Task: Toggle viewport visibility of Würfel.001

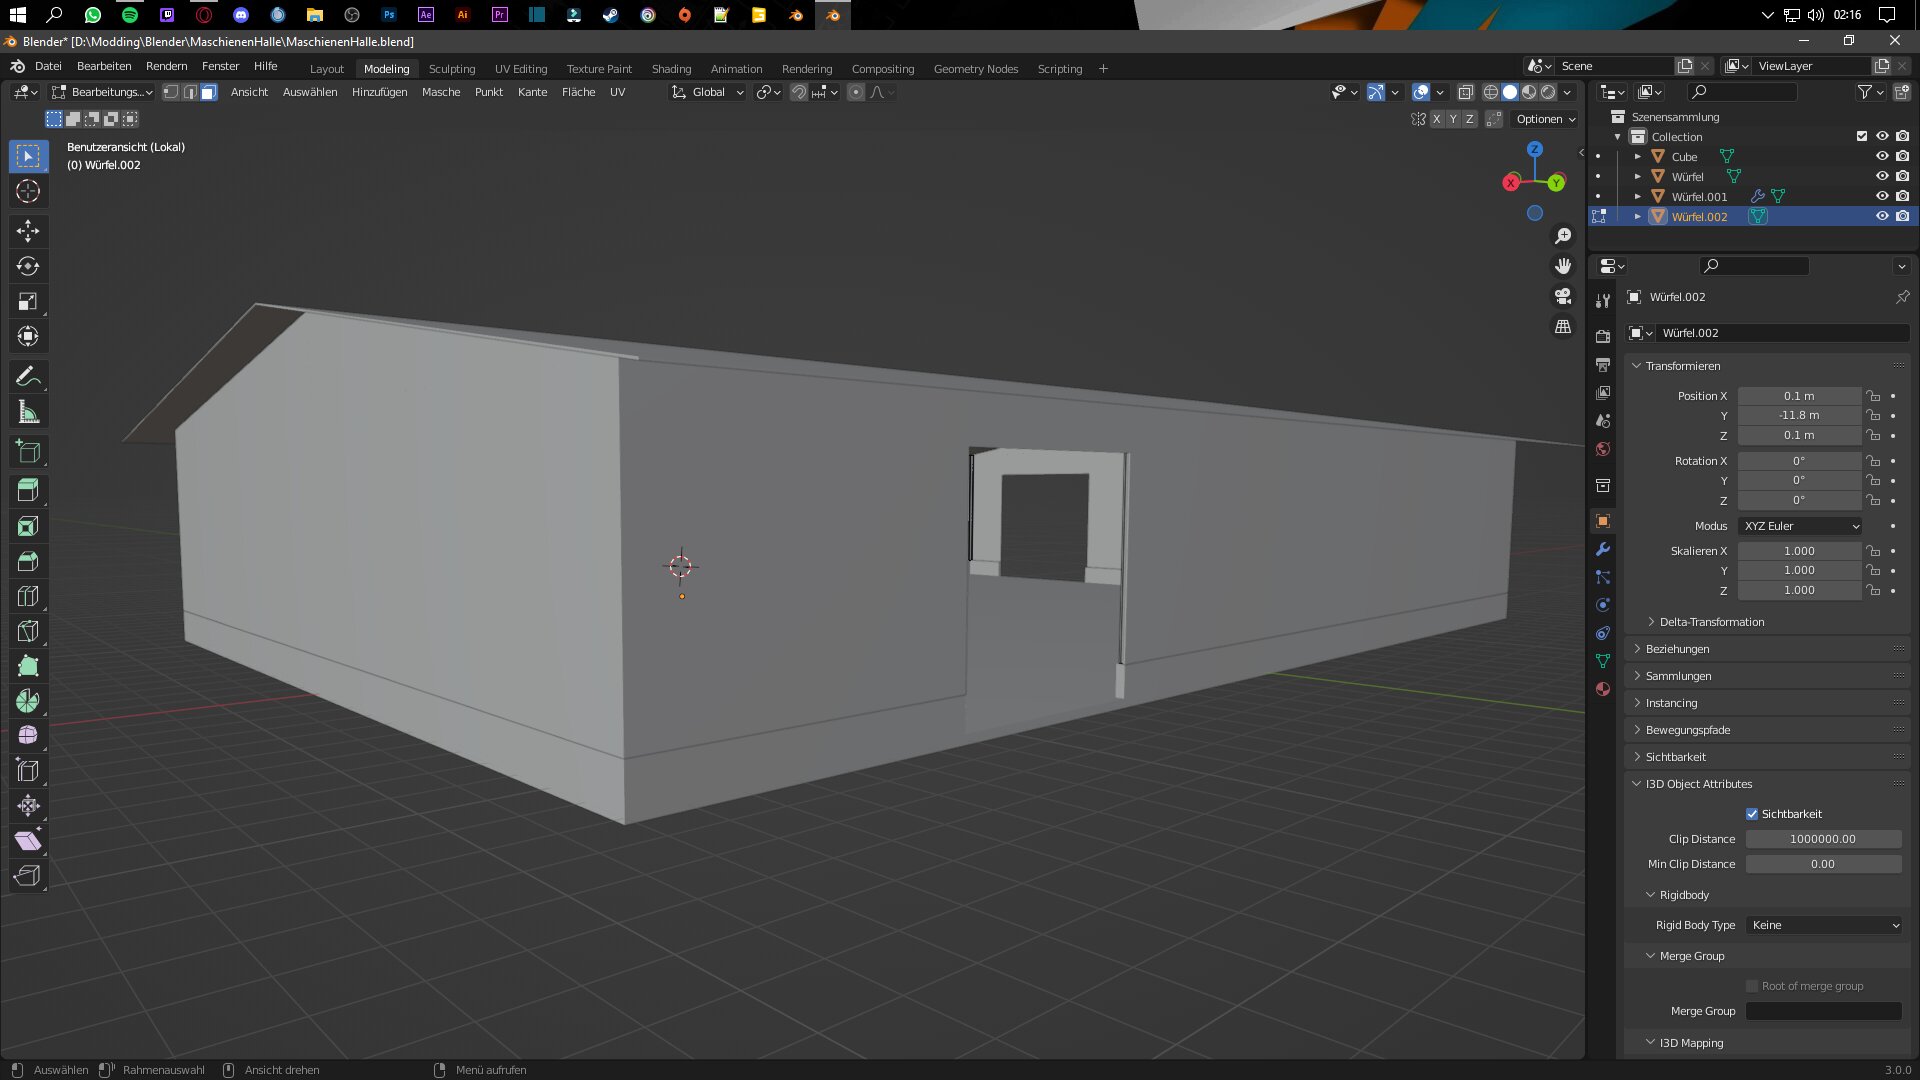Action: point(1882,196)
